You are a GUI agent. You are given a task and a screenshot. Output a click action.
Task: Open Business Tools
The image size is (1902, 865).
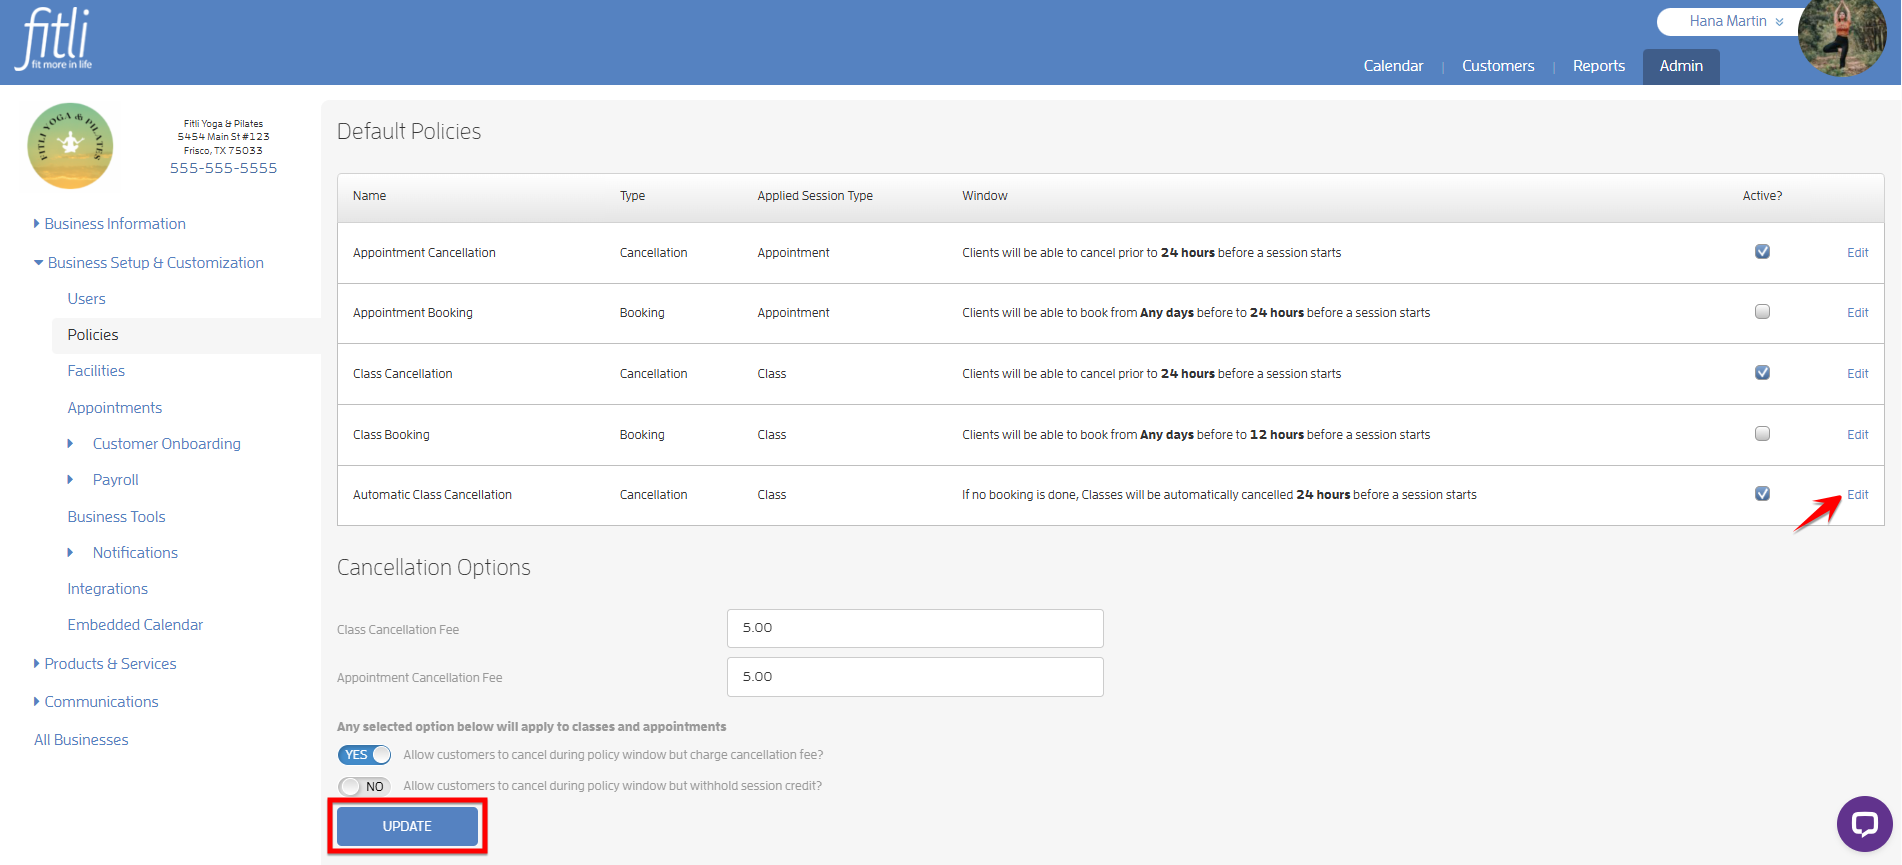point(116,517)
